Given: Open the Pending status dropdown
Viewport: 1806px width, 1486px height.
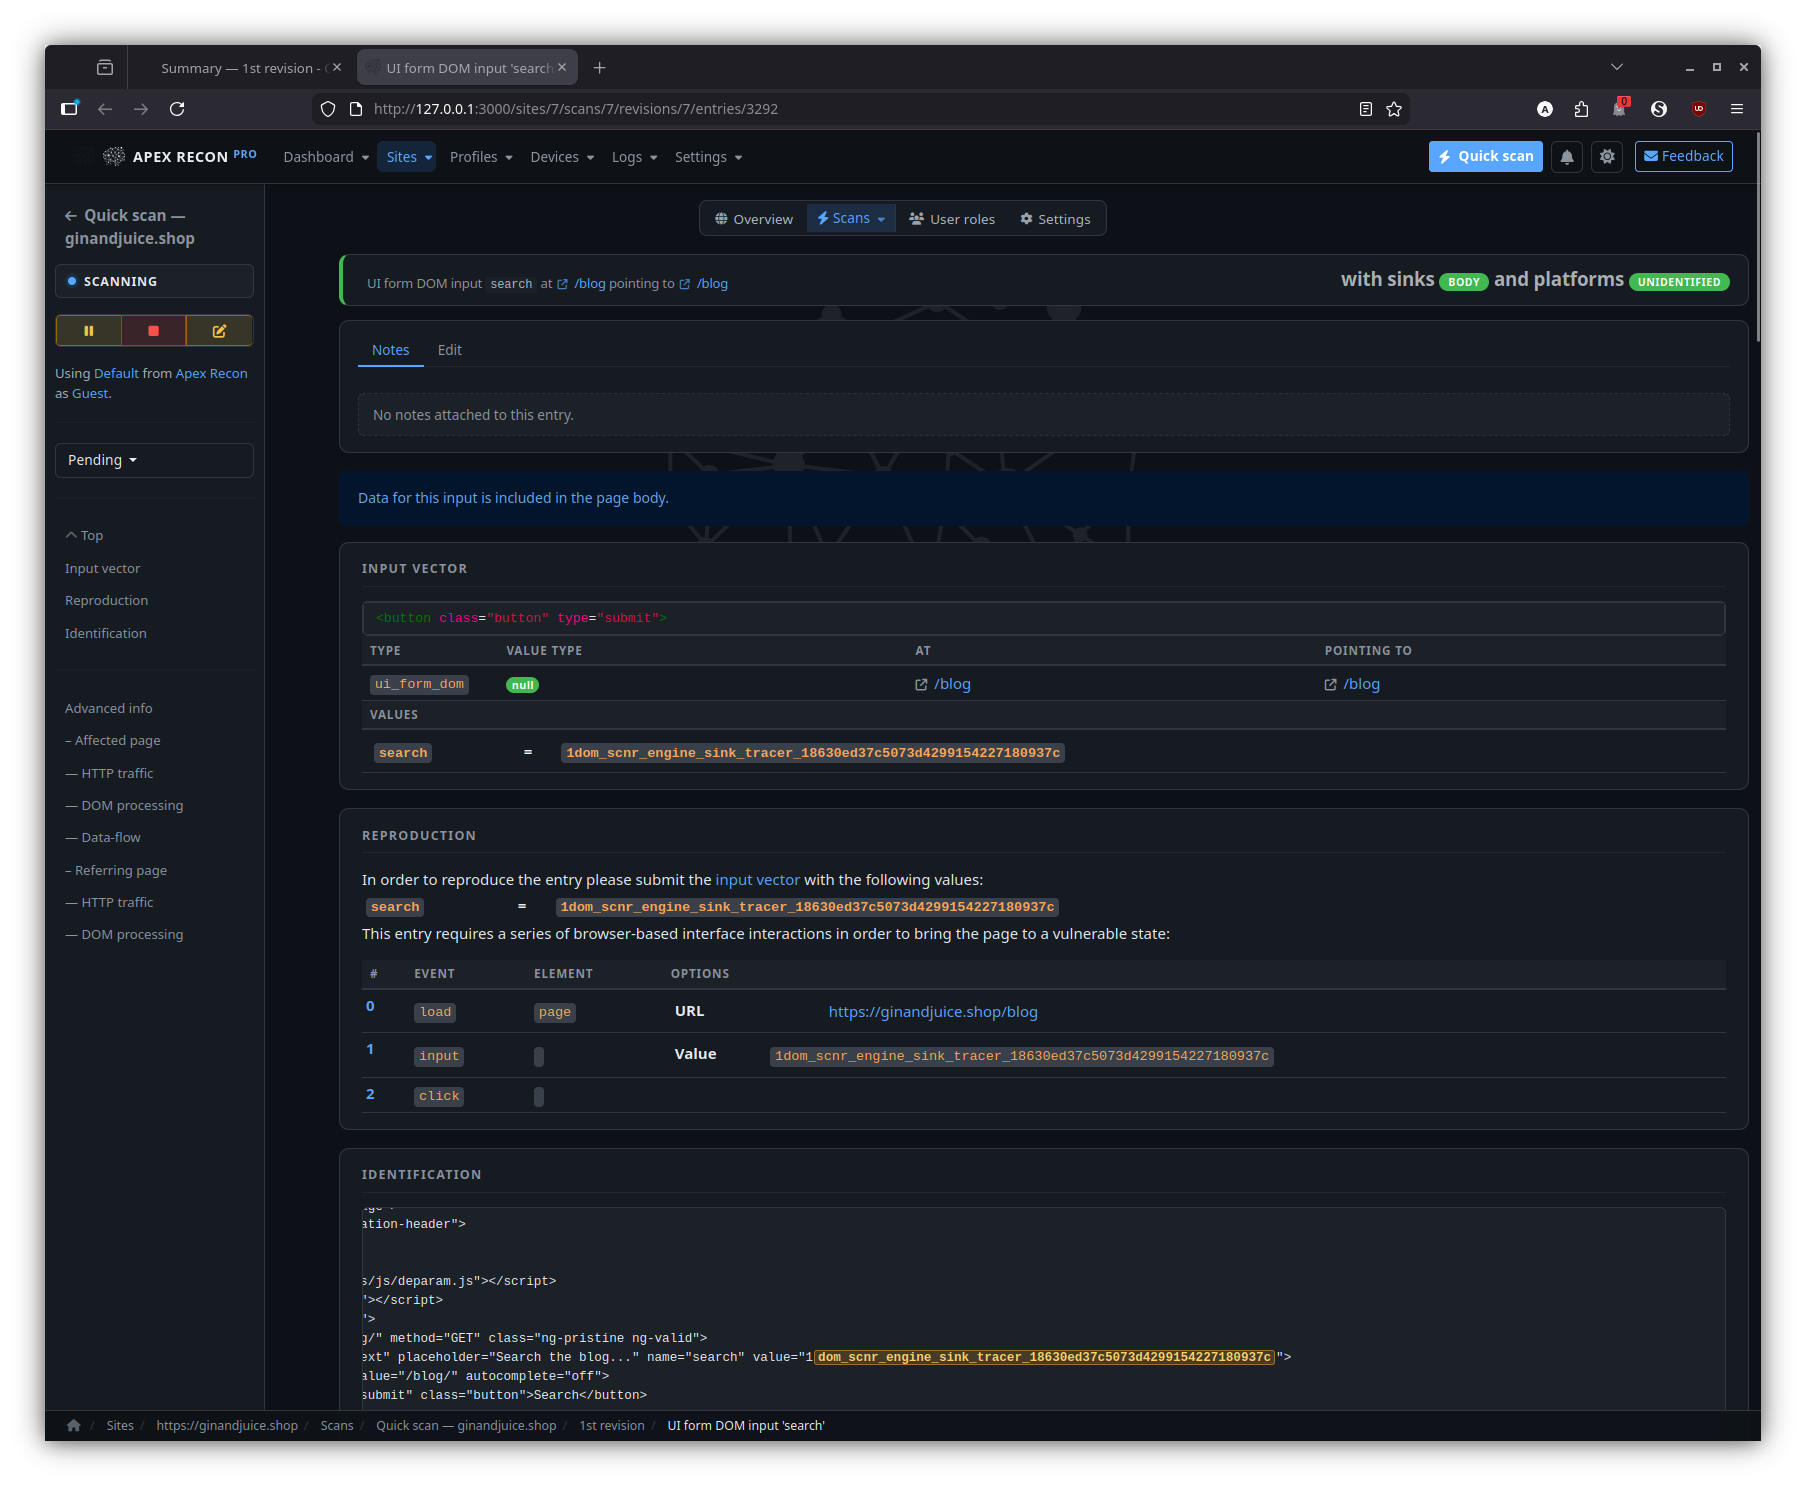Looking at the screenshot, I should click(x=154, y=460).
